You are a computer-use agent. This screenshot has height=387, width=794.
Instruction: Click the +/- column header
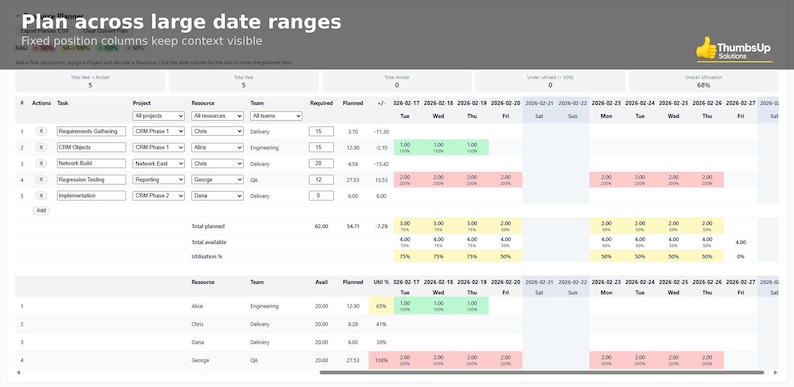coord(381,103)
